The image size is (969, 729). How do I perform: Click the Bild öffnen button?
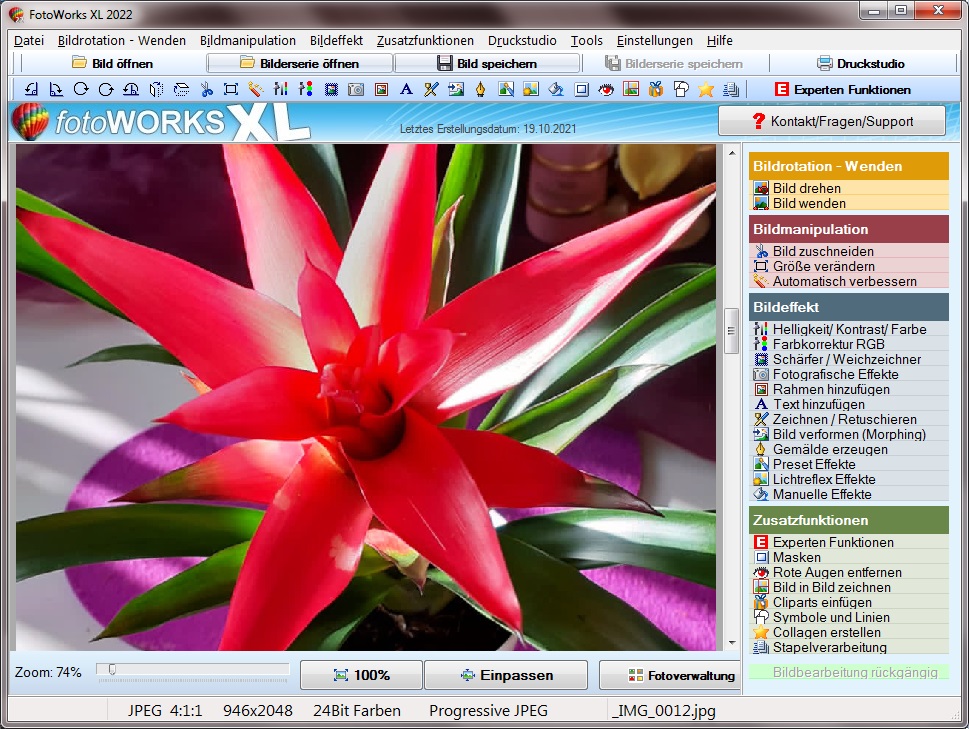pos(113,63)
